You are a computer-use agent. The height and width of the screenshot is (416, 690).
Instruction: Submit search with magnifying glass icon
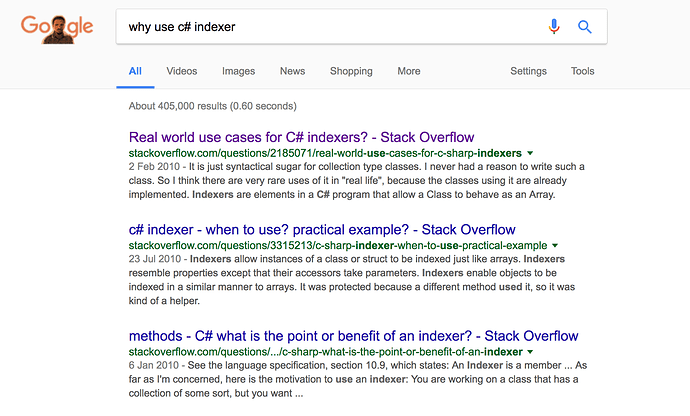pyautogui.click(x=584, y=27)
